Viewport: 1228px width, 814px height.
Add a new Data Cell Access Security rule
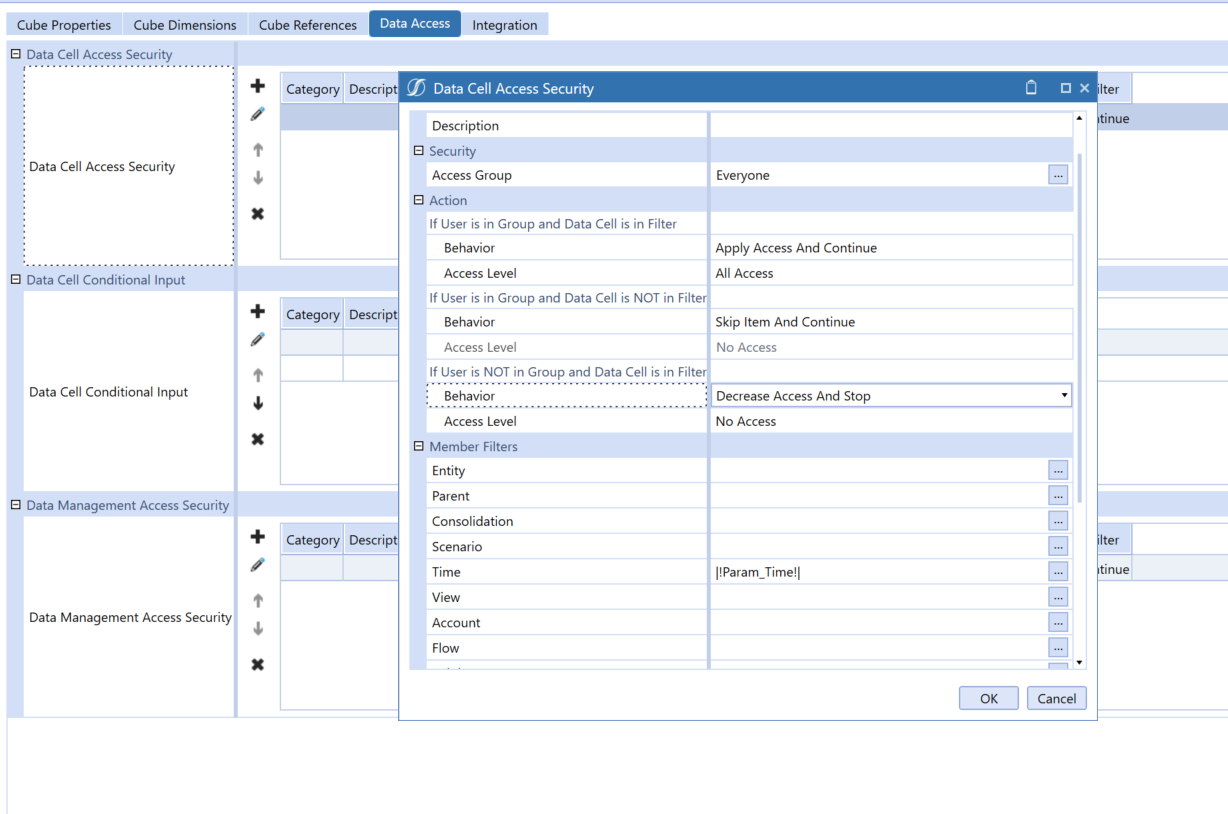pyautogui.click(x=257, y=86)
